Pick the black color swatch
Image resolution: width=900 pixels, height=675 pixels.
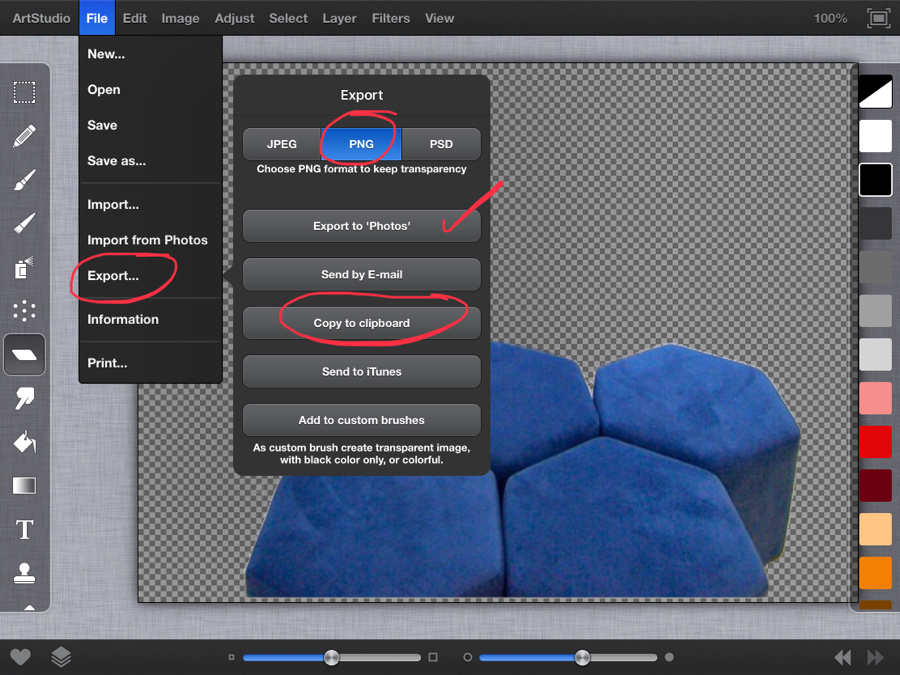click(875, 180)
